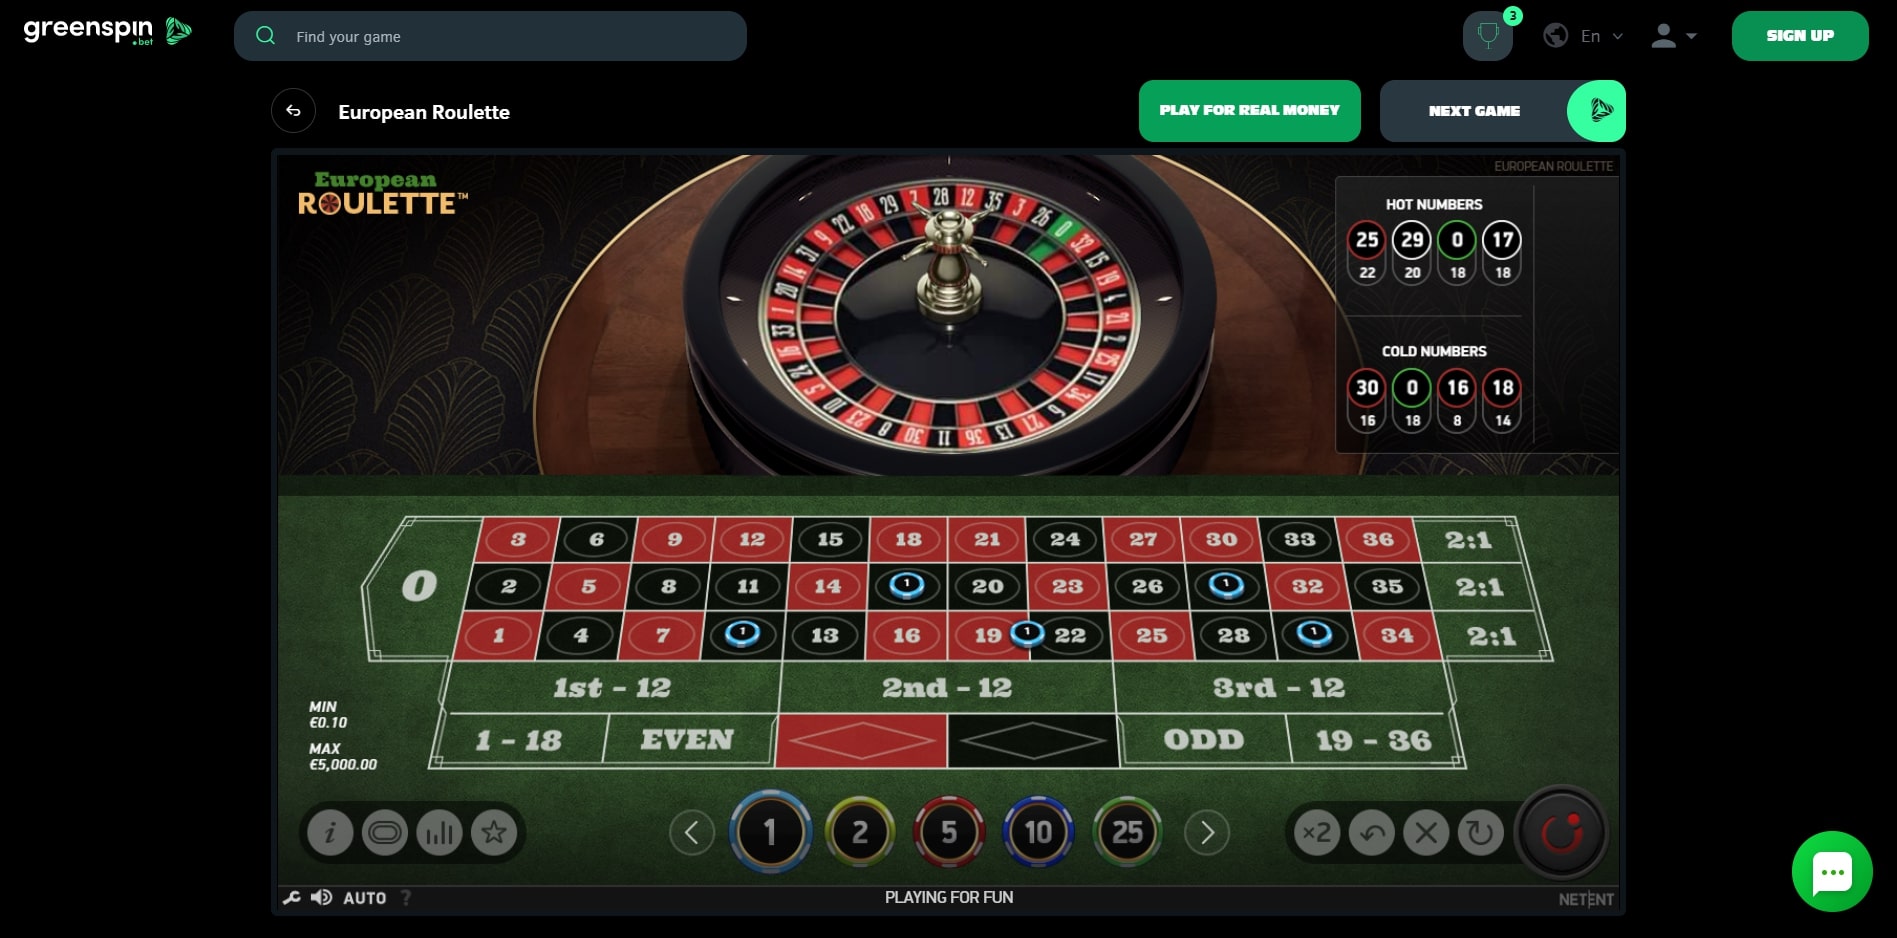Screen dimensions: 1897x938
Task: Focus the Find your game search
Action: [x=490, y=36]
